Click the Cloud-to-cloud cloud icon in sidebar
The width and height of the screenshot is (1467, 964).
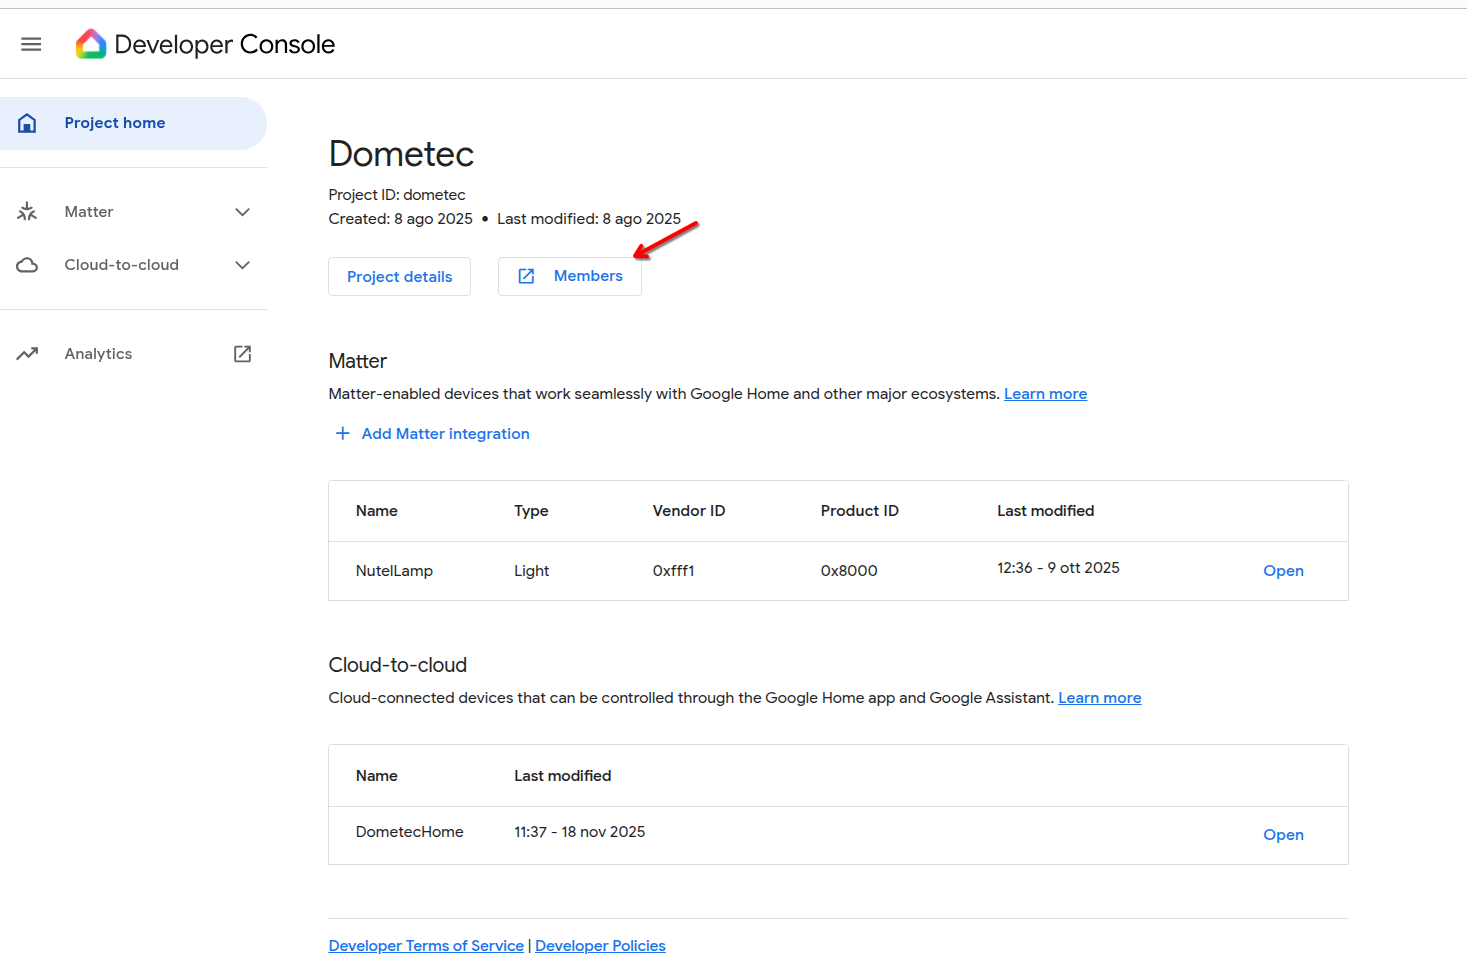[28, 265]
